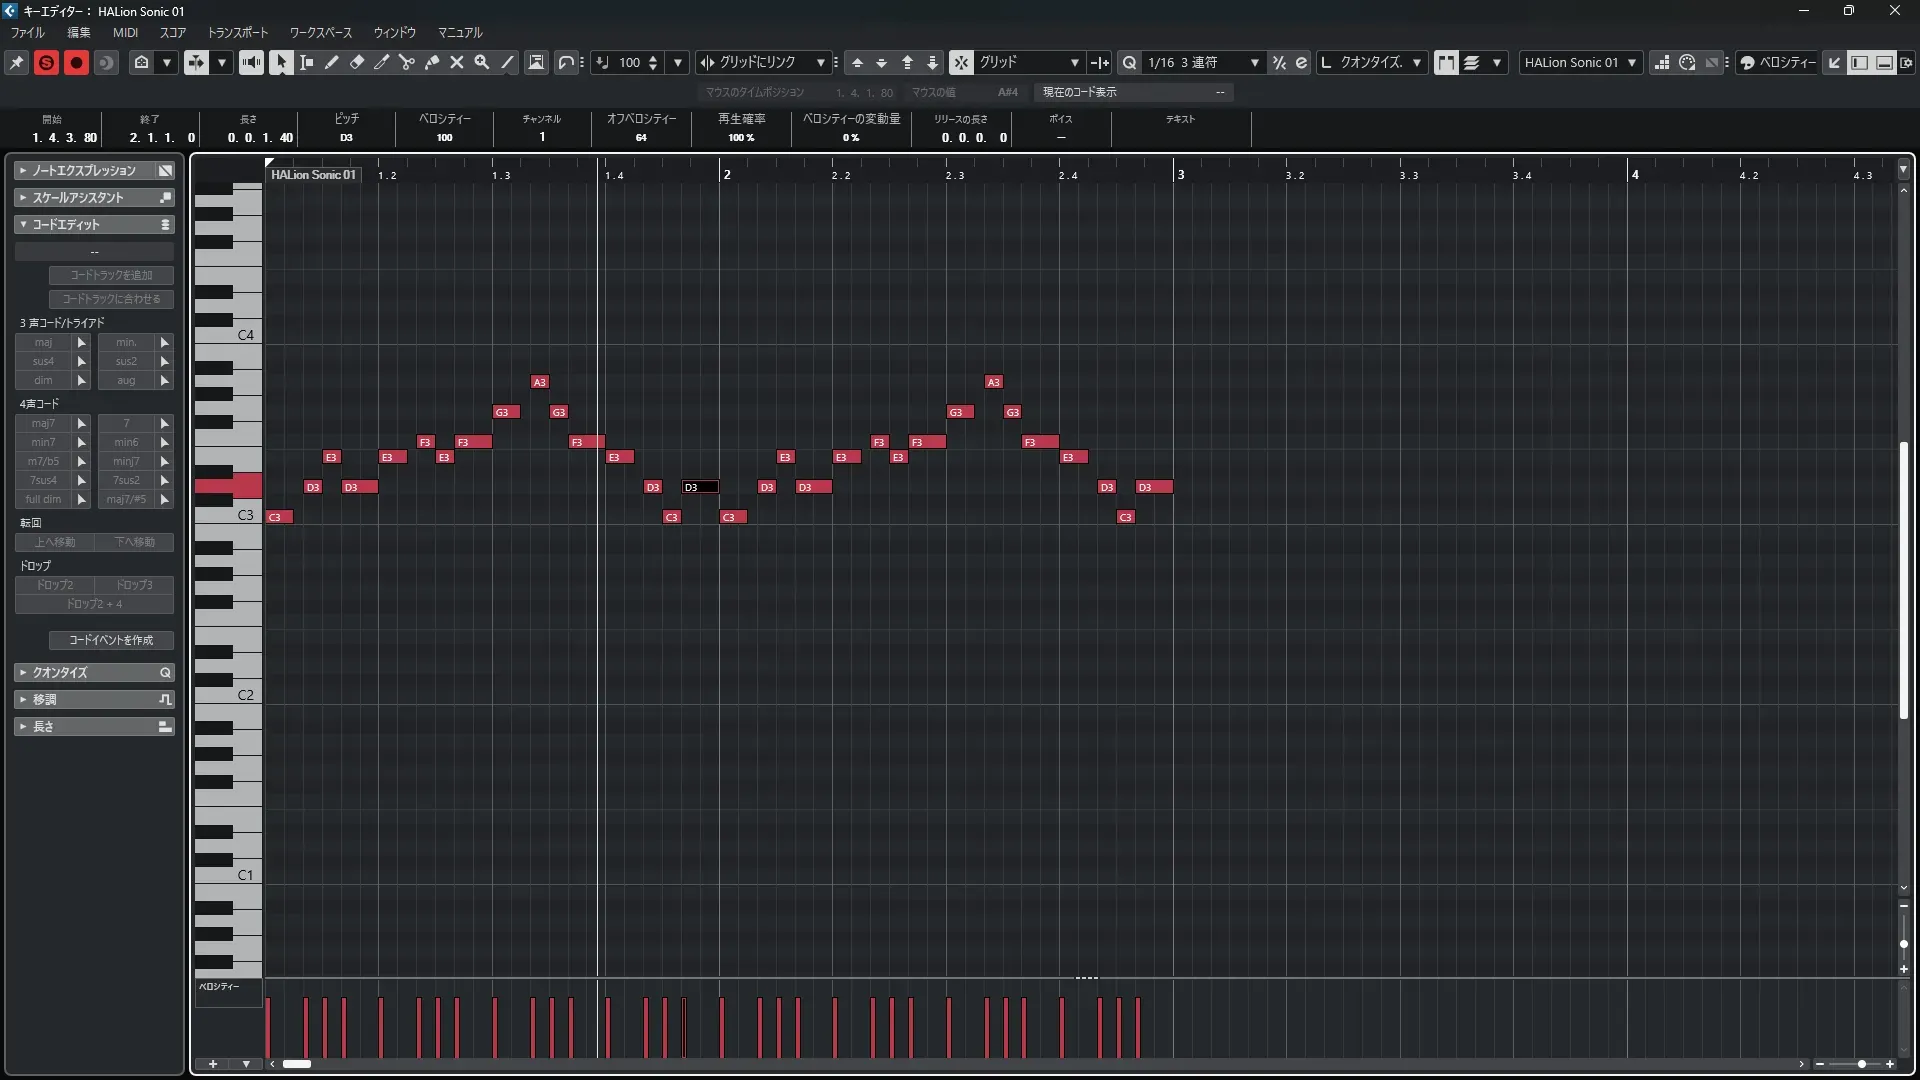Open the トランスポート menu
Image resolution: width=1920 pixels, height=1080 pixels.
(x=237, y=32)
